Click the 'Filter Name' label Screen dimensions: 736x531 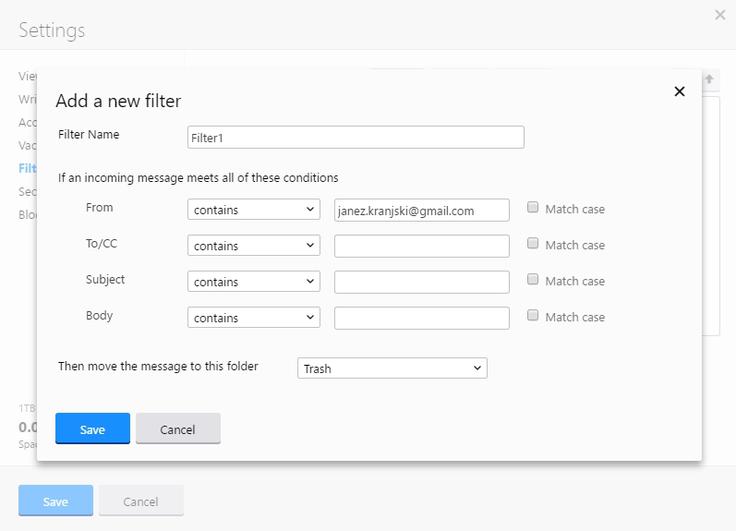[89, 134]
